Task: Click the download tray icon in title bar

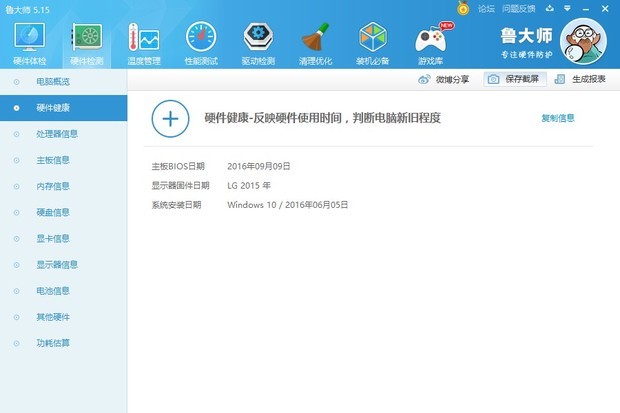Action: point(550,8)
